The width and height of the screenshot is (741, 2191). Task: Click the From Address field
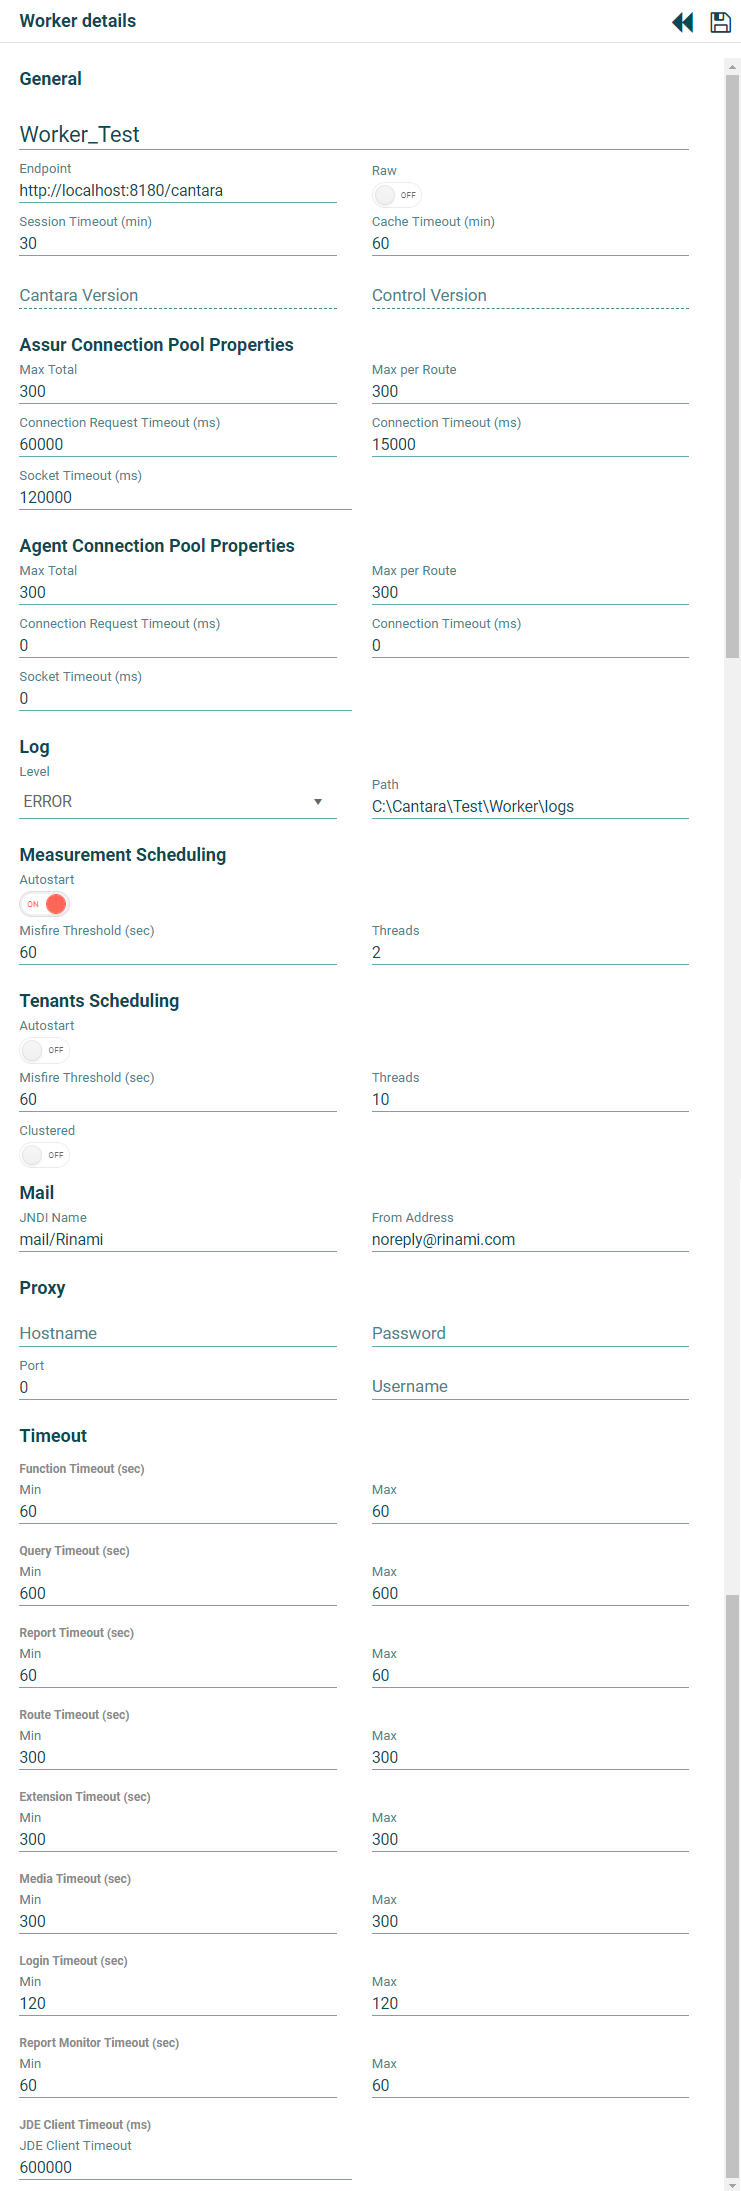point(529,1240)
